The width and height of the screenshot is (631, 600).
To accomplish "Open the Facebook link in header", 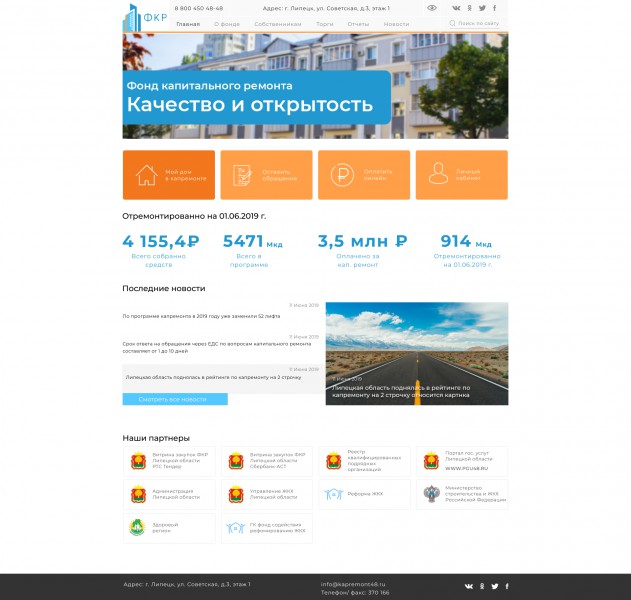I will pos(495,8).
